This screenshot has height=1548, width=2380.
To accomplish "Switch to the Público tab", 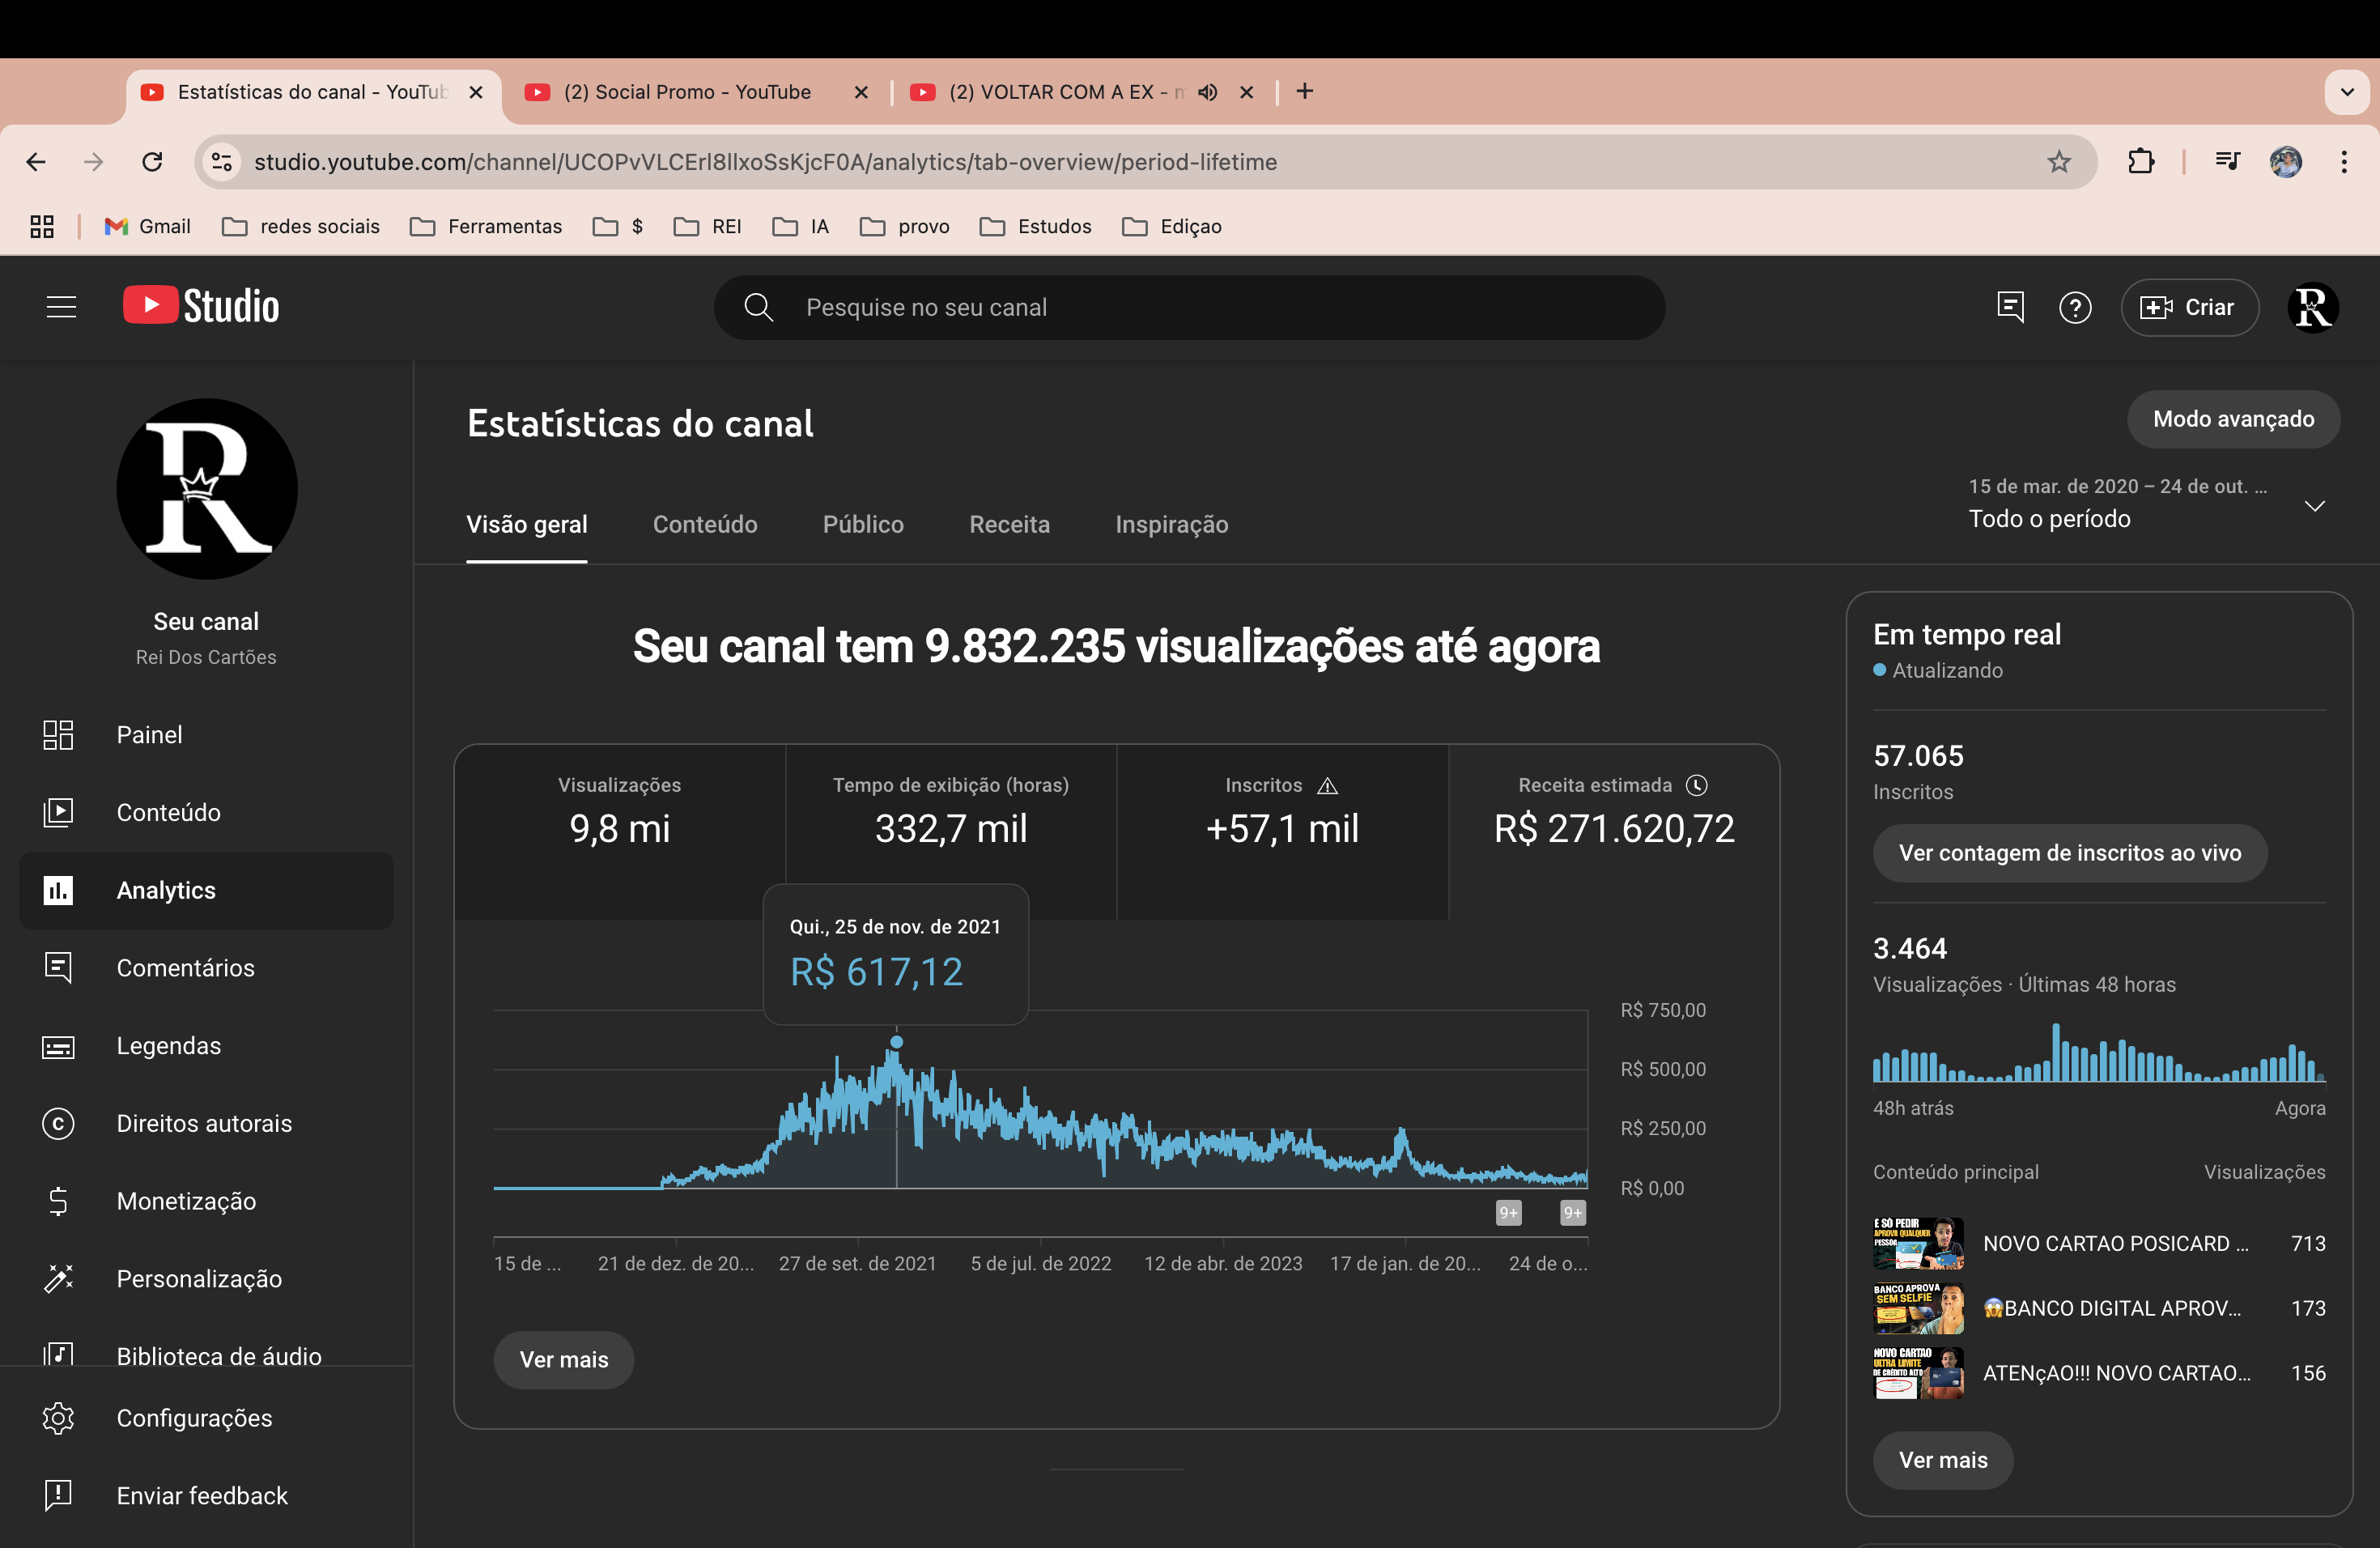I will [863, 525].
